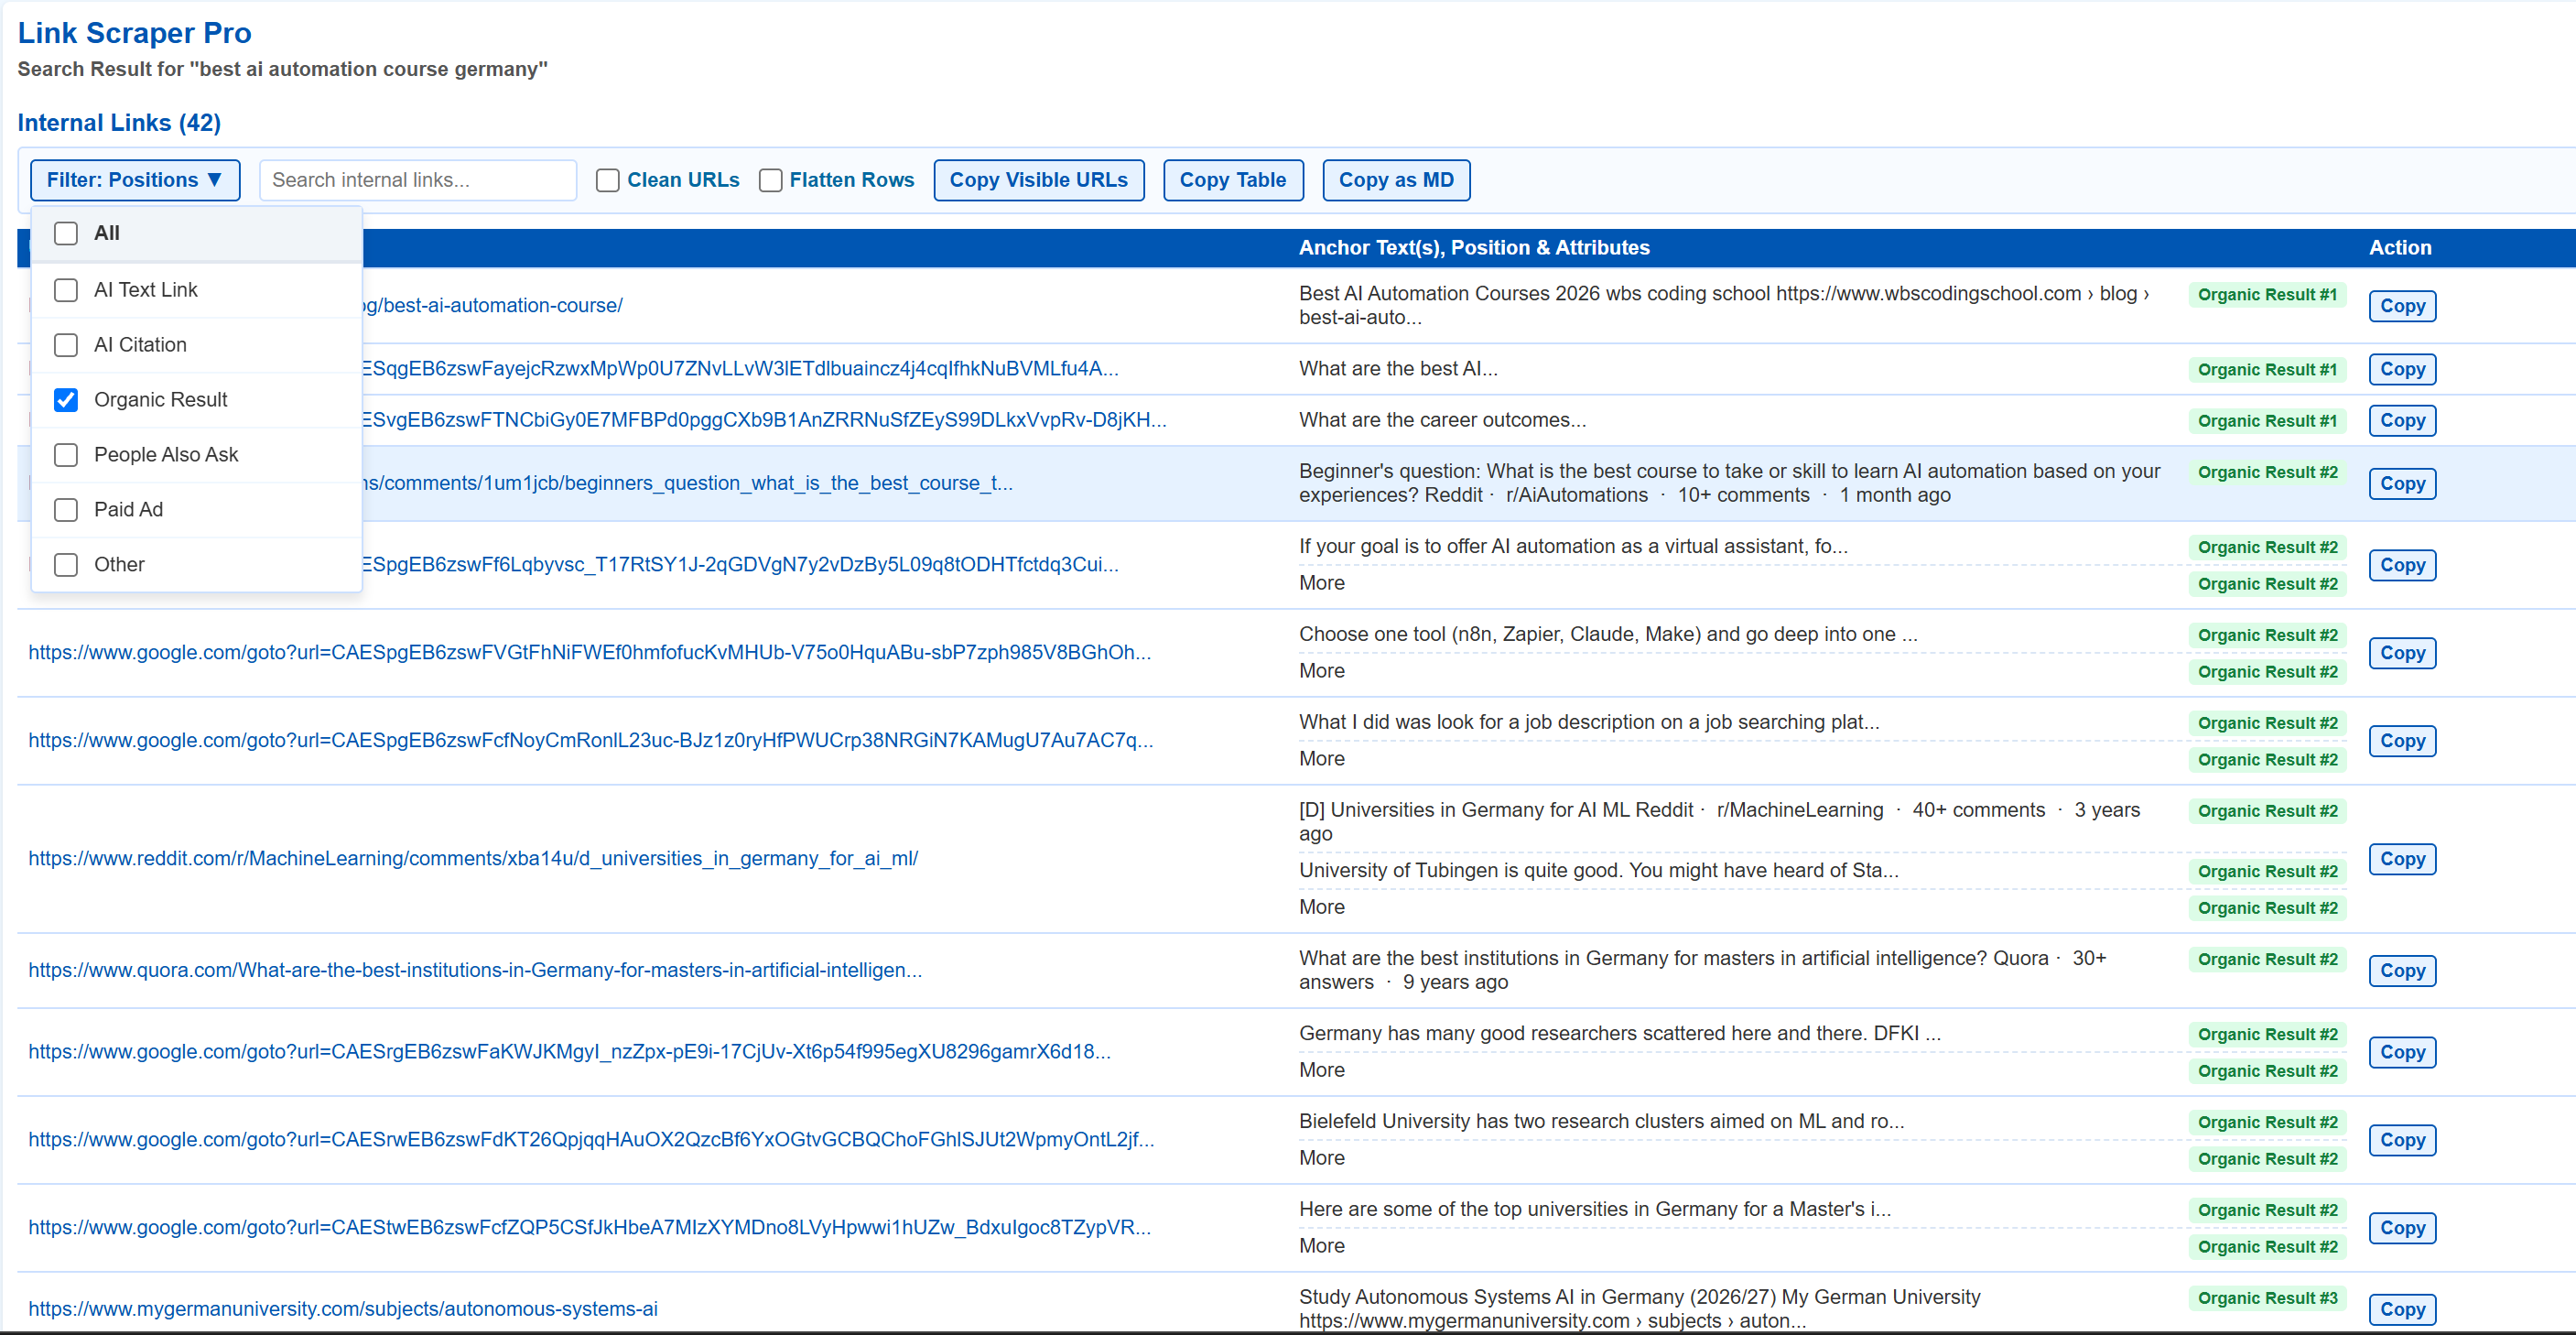The width and height of the screenshot is (2576, 1335).
Task: Click the Action column header
Action: click(x=2400, y=248)
